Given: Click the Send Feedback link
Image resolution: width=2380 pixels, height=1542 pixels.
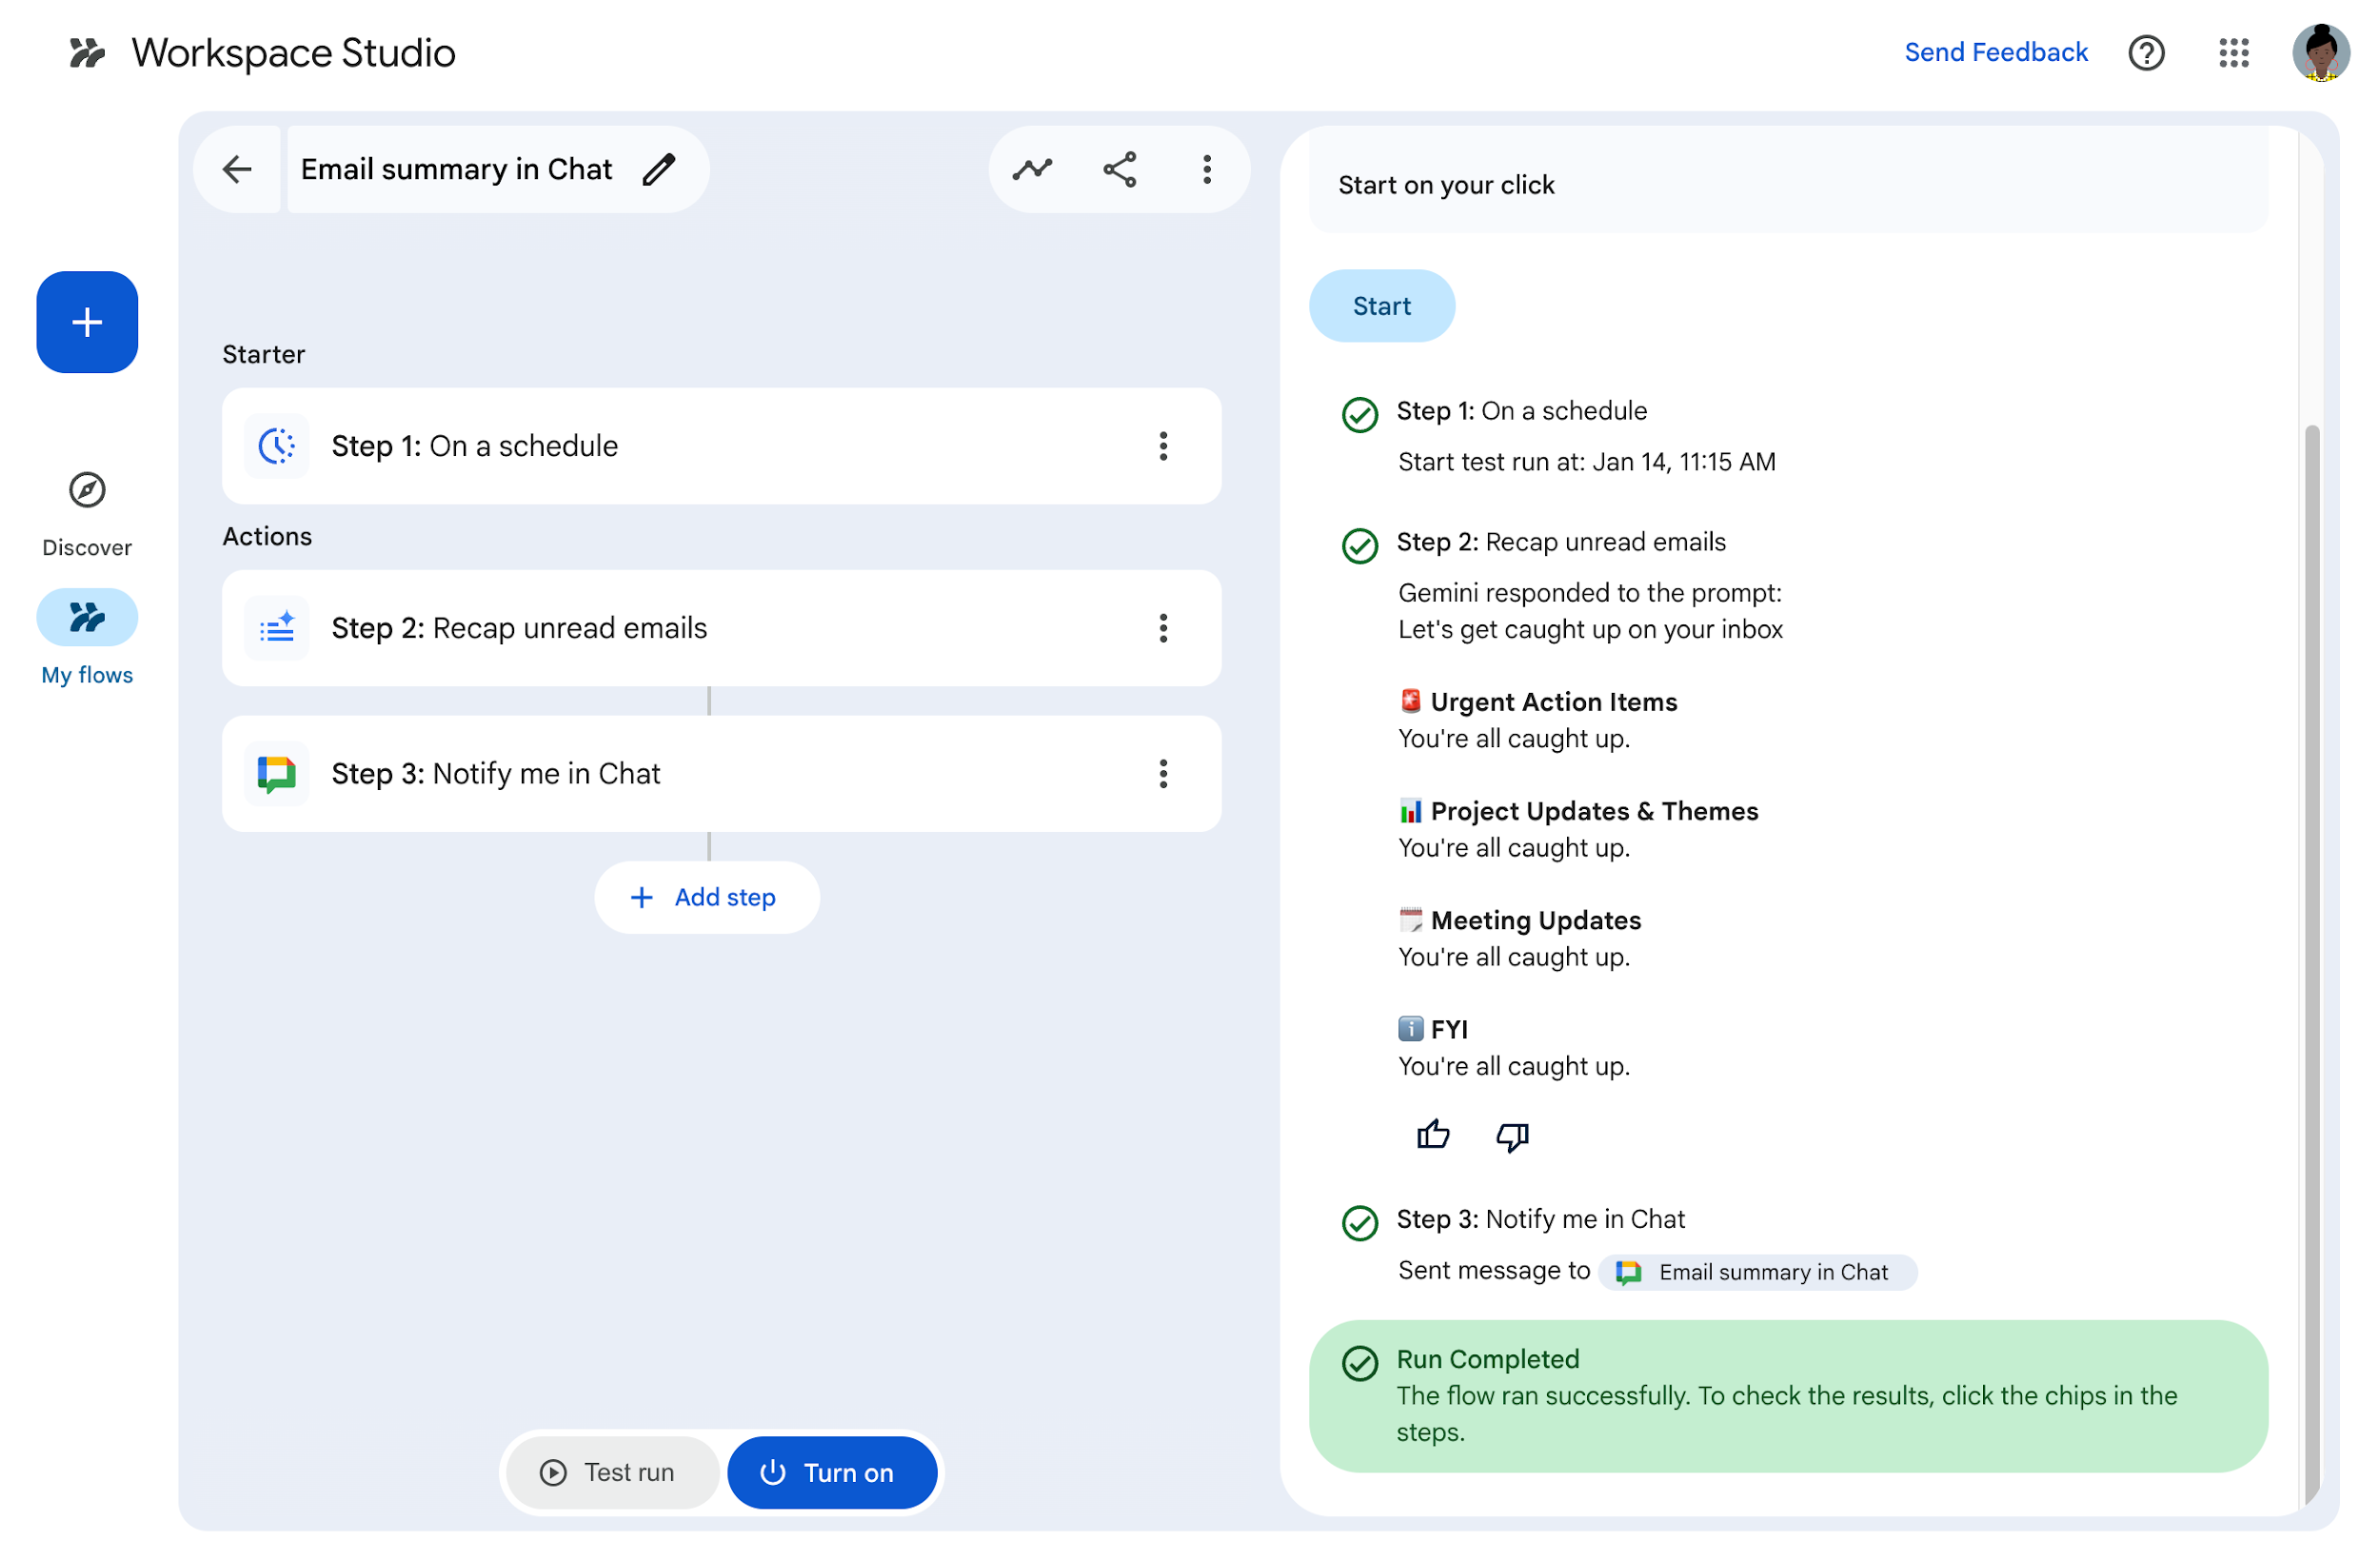Looking at the screenshot, I should click(1995, 52).
